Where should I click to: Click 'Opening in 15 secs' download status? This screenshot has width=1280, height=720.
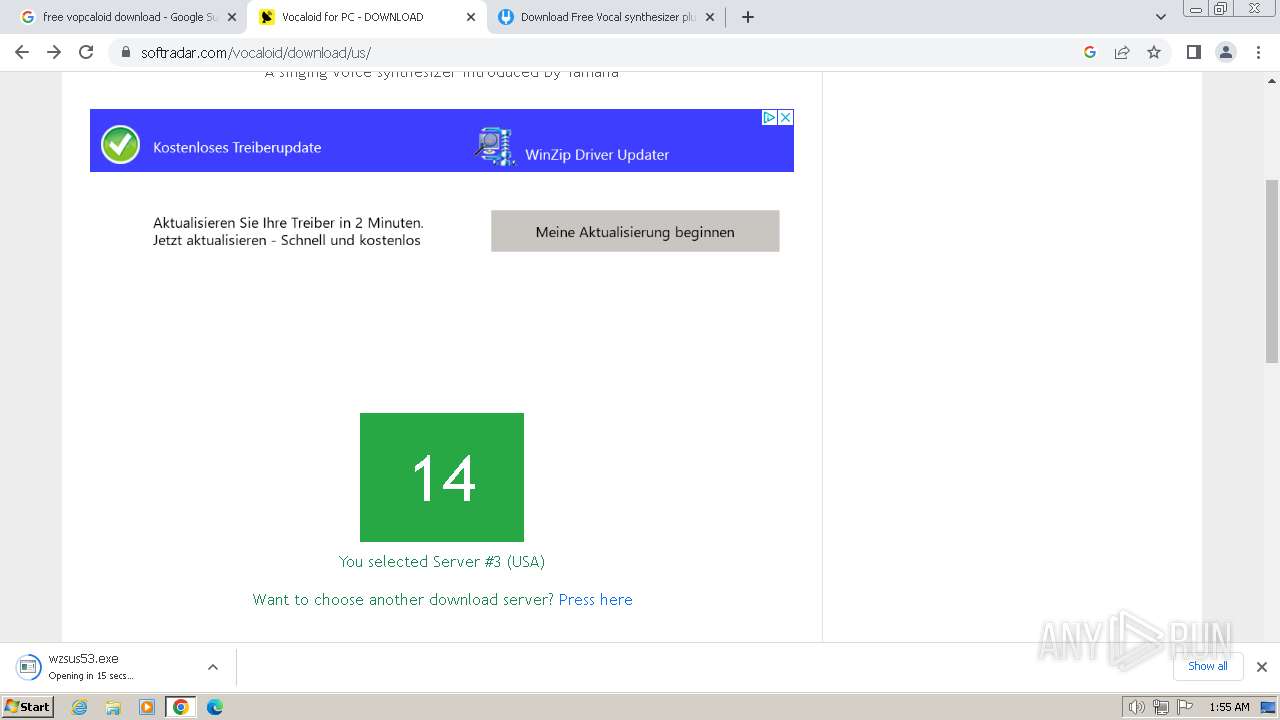[91, 676]
